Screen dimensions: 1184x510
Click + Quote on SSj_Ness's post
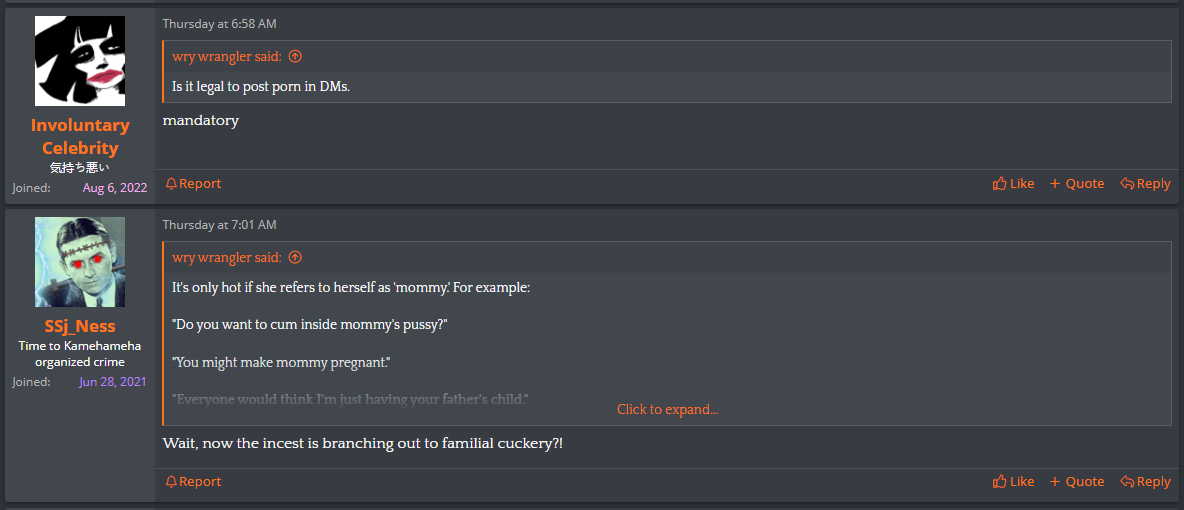[x=1077, y=481]
